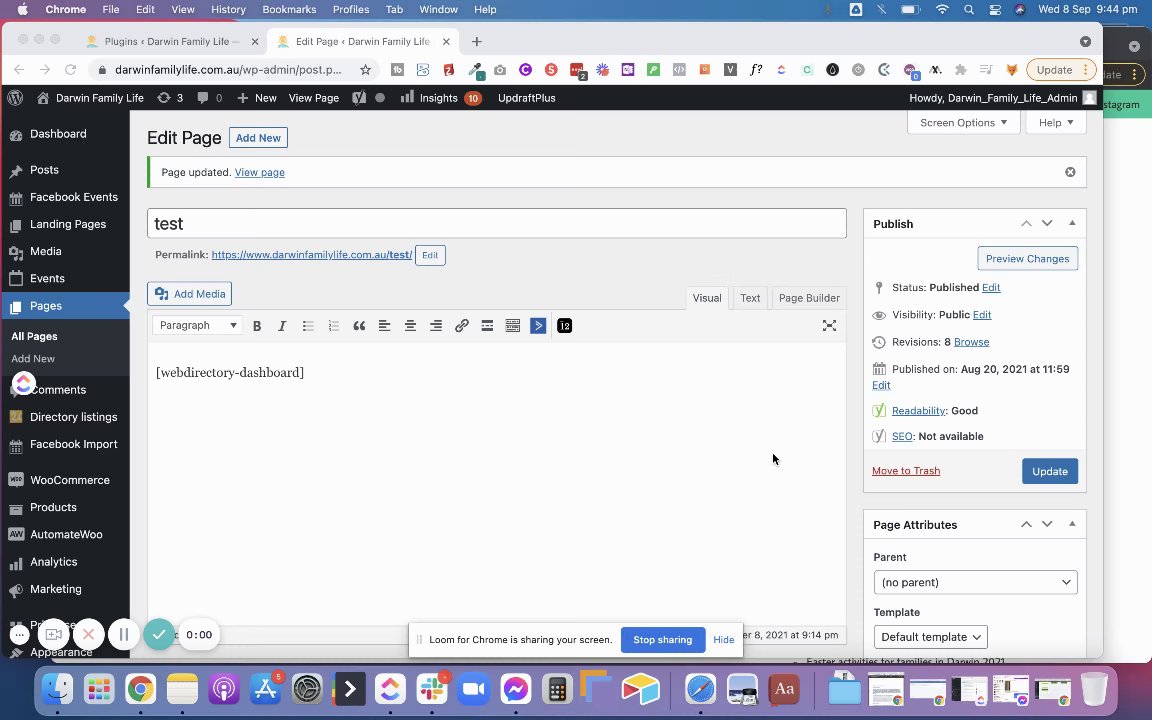Collapse the Page Attributes panel toggle
Image resolution: width=1152 pixels, height=720 pixels.
1072,525
